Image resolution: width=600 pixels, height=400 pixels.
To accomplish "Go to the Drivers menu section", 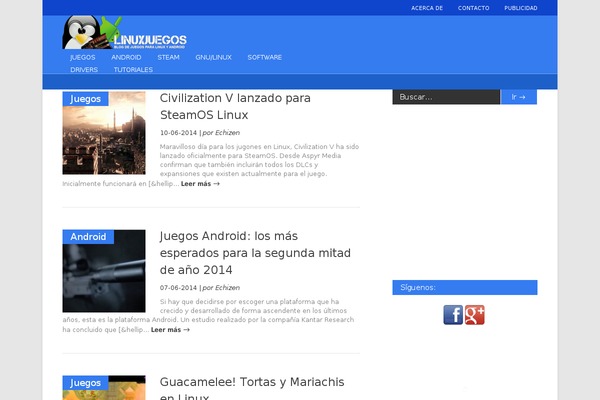I will [84, 70].
